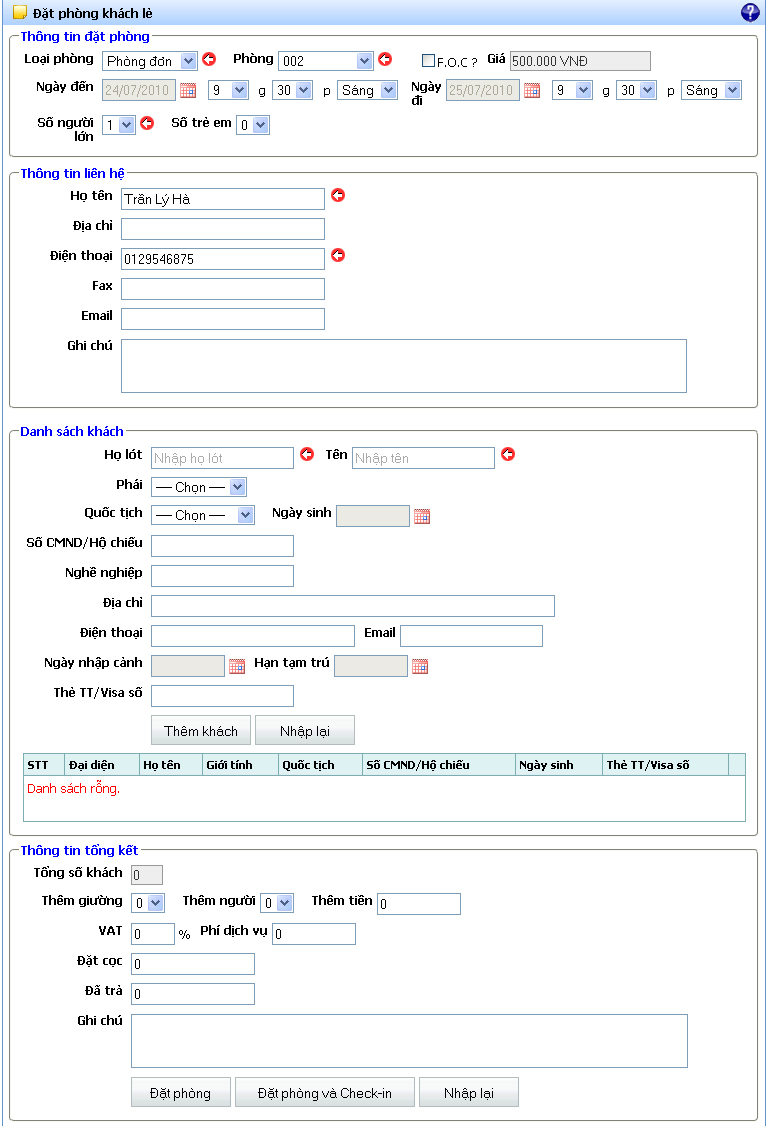768x1126 pixels.
Task: Open calendar picker for Ngày đi
Action: tap(532, 90)
